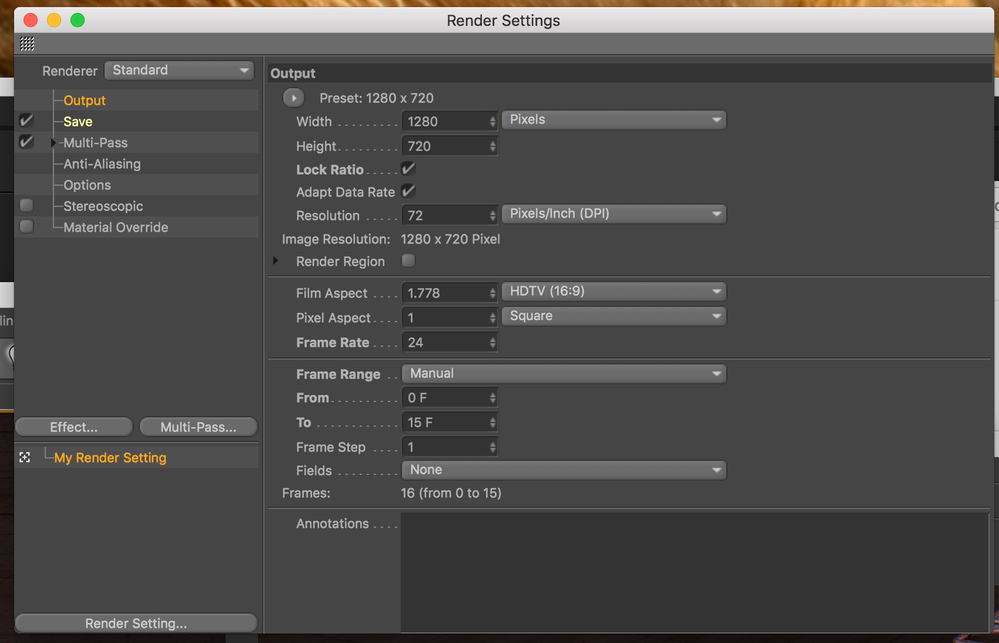Select the Options section
Image resolution: width=999 pixels, height=643 pixels.
(87, 185)
